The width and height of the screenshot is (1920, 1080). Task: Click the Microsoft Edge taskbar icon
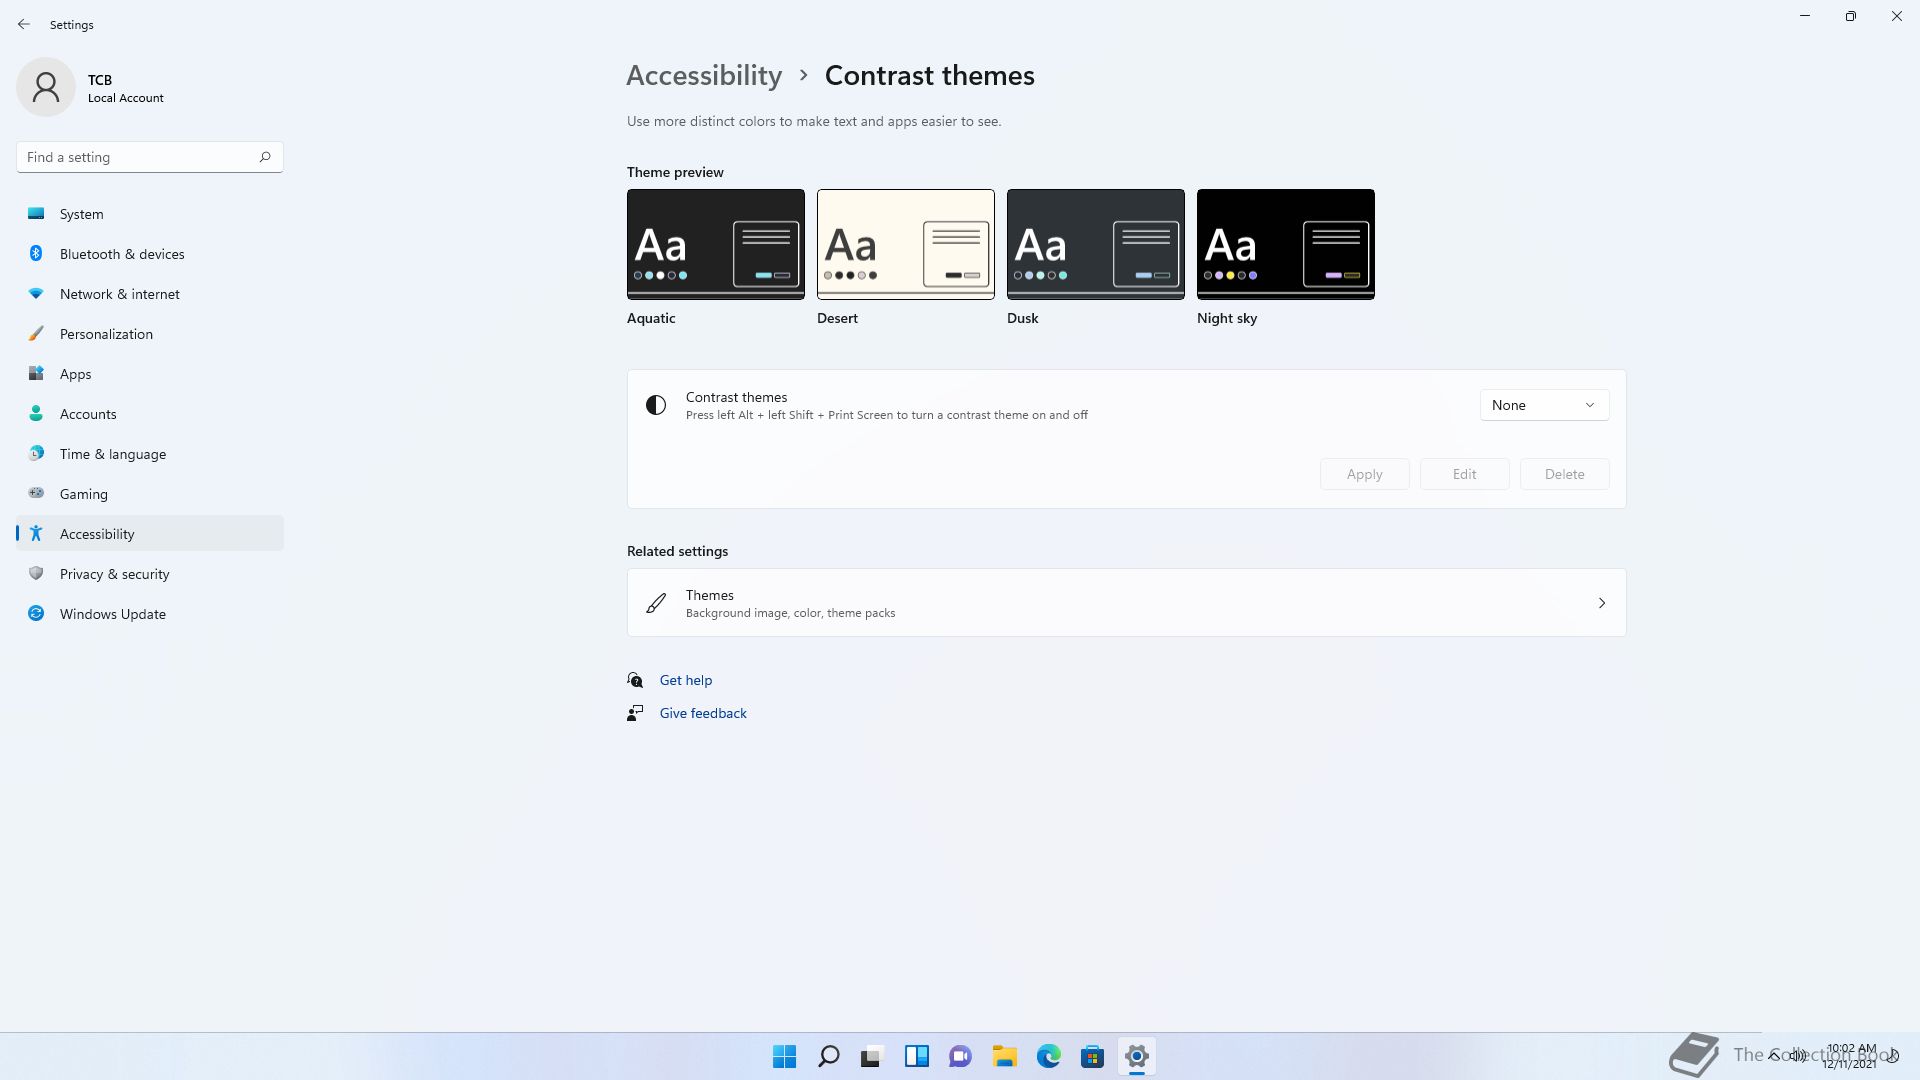point(1048,1056)
